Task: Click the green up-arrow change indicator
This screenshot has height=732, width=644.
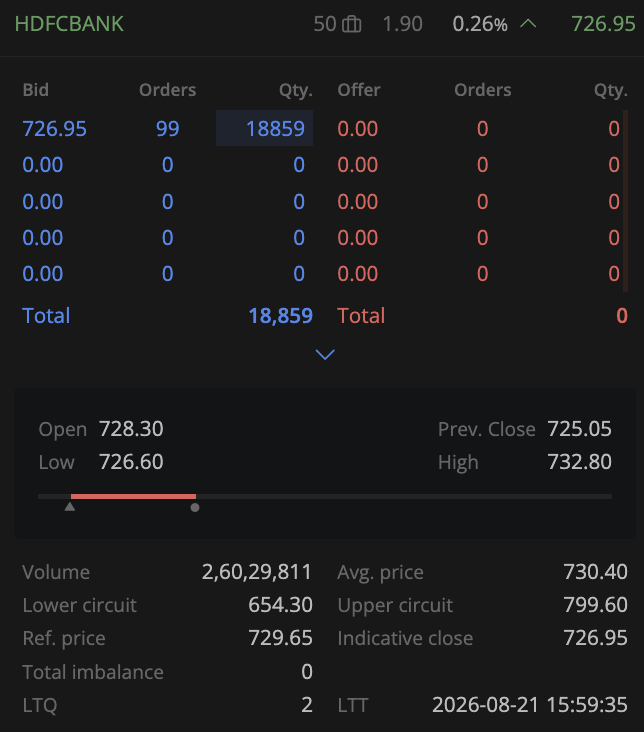Action: (528, 23)
